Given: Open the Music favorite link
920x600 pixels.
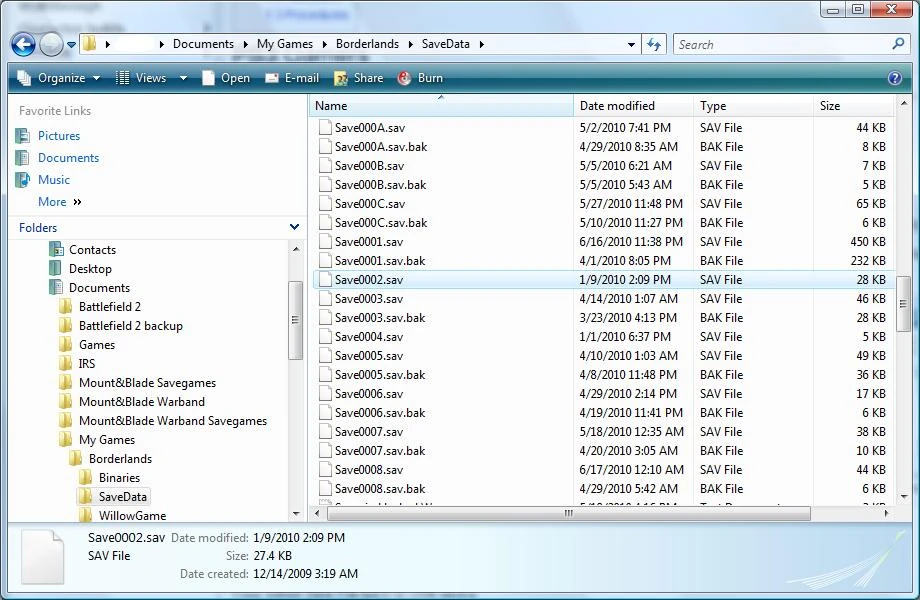Looking at the screenshot, I should point(54,180).
